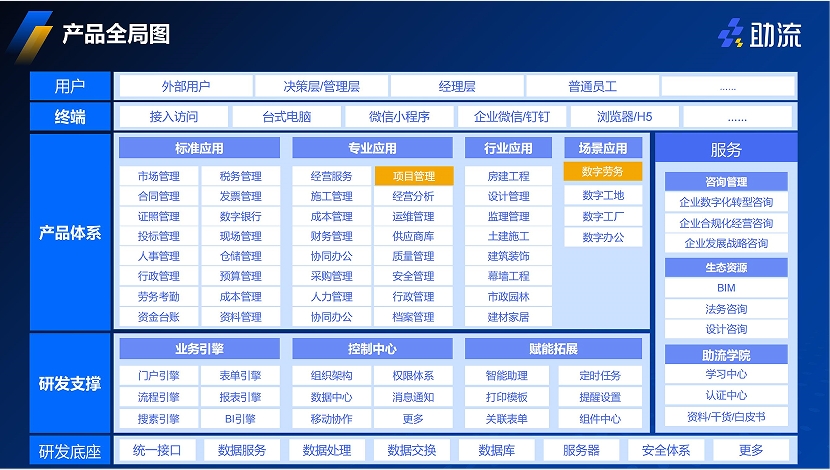Click the 数据库 box in 研发底座
The width and height of the screenshot is (830, 470).
496,450
